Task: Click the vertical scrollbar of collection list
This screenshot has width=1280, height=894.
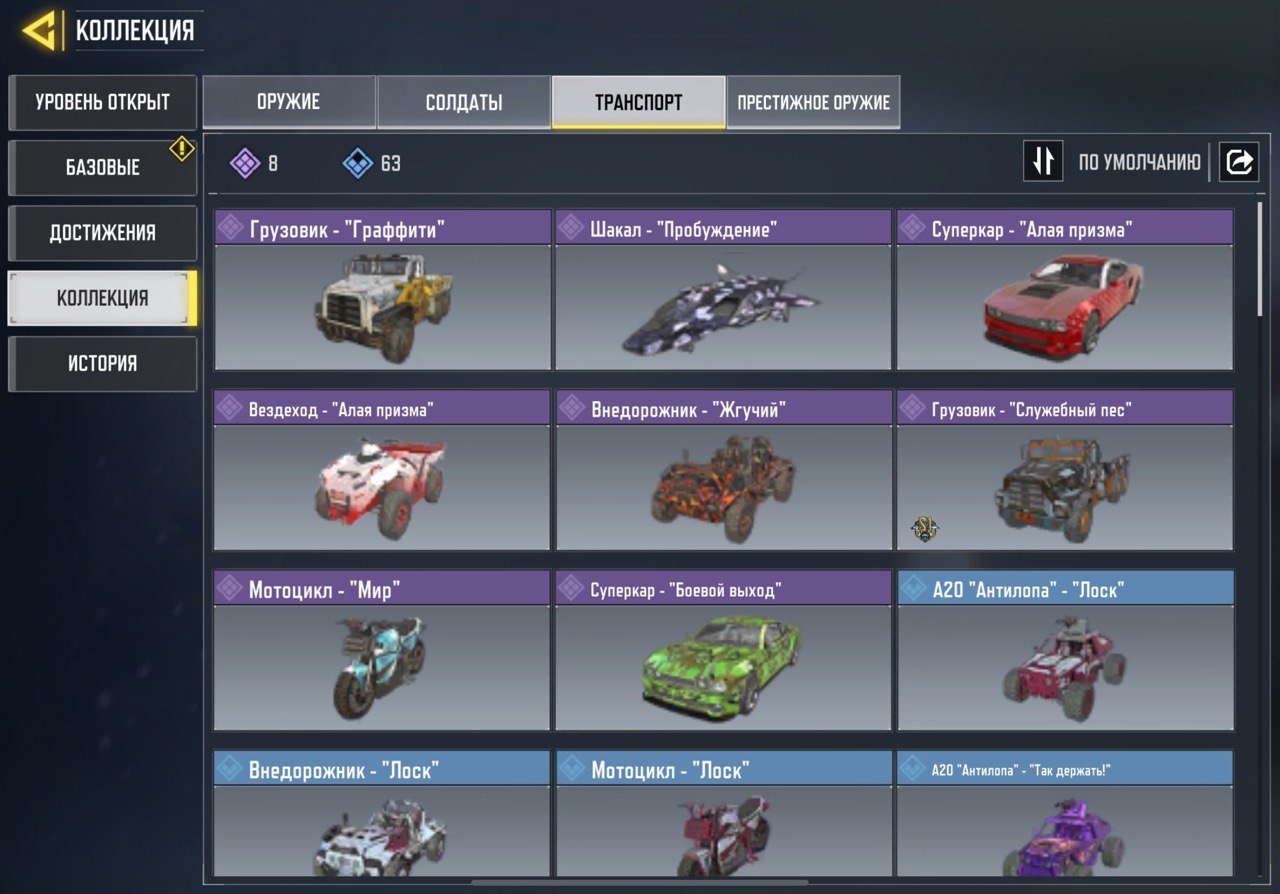Action: [x=1258, y=540]
